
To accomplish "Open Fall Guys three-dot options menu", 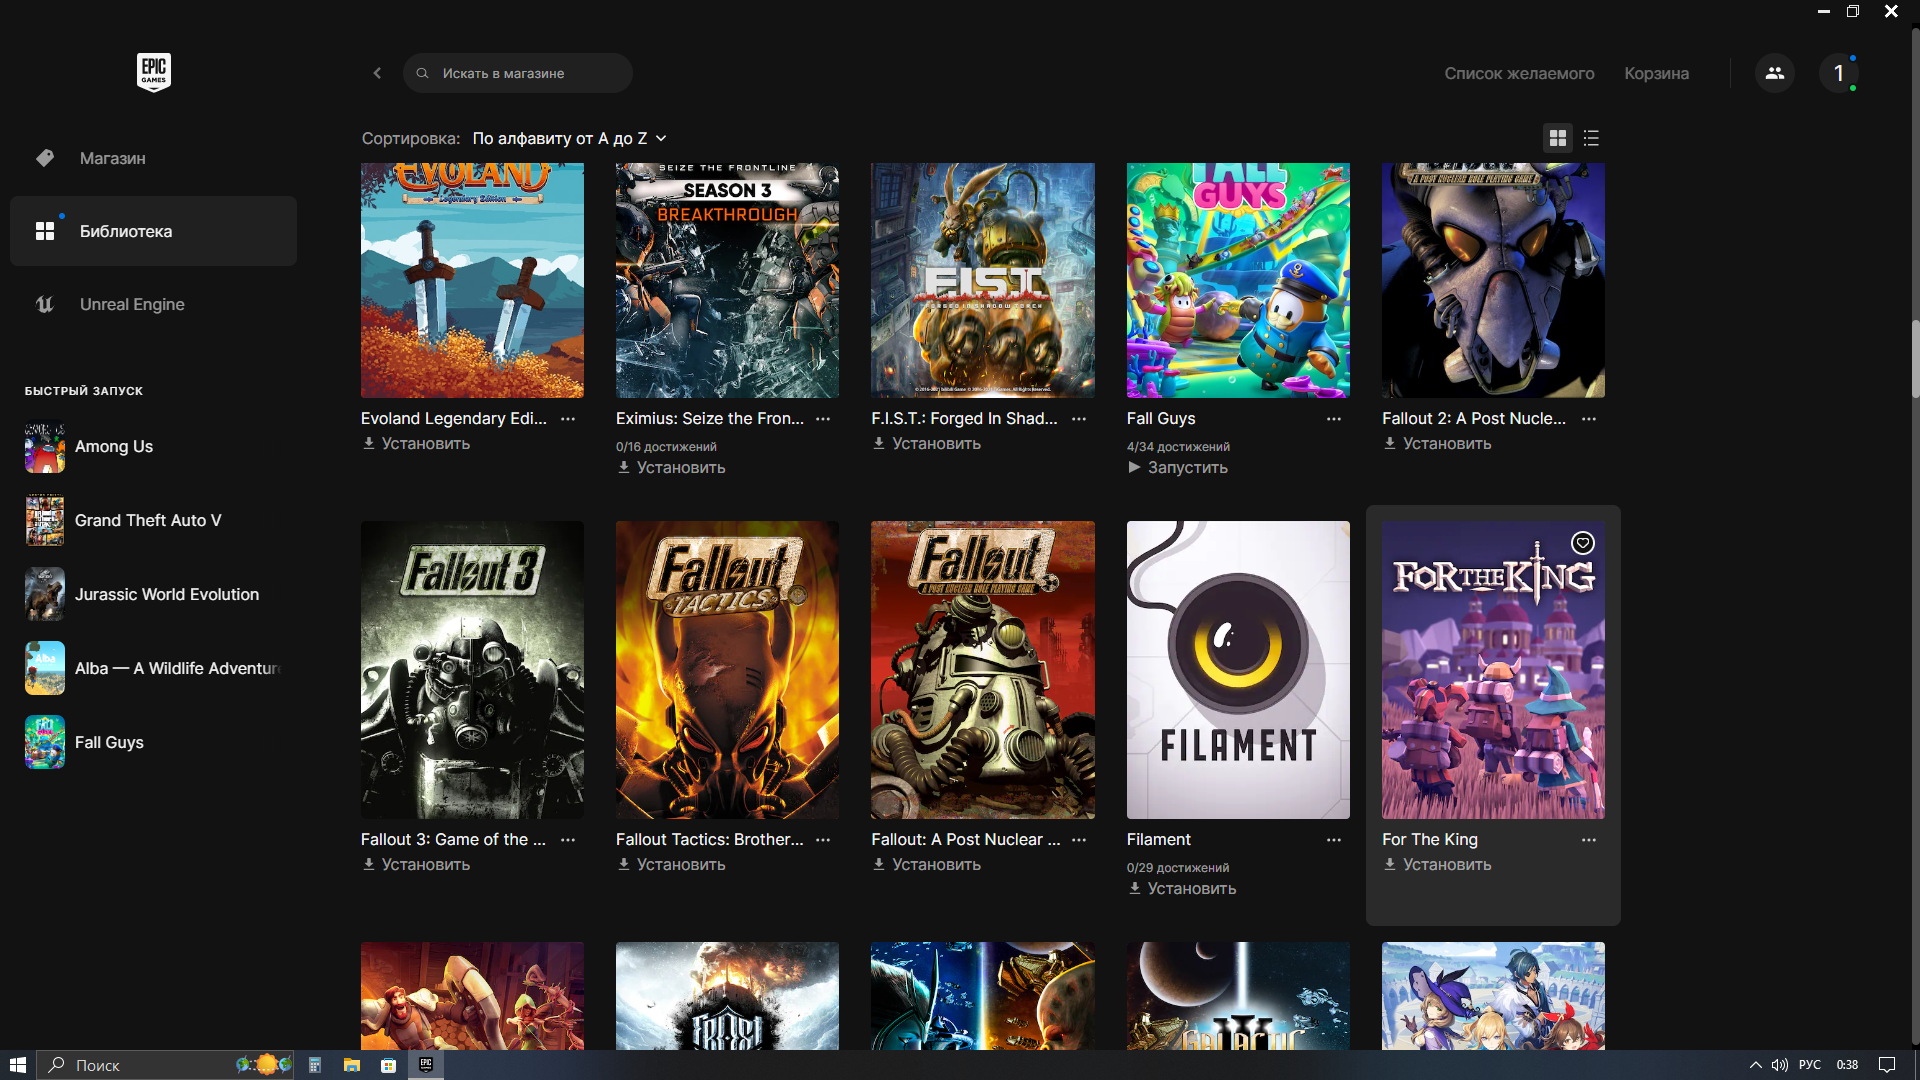I will [1333, 419].
